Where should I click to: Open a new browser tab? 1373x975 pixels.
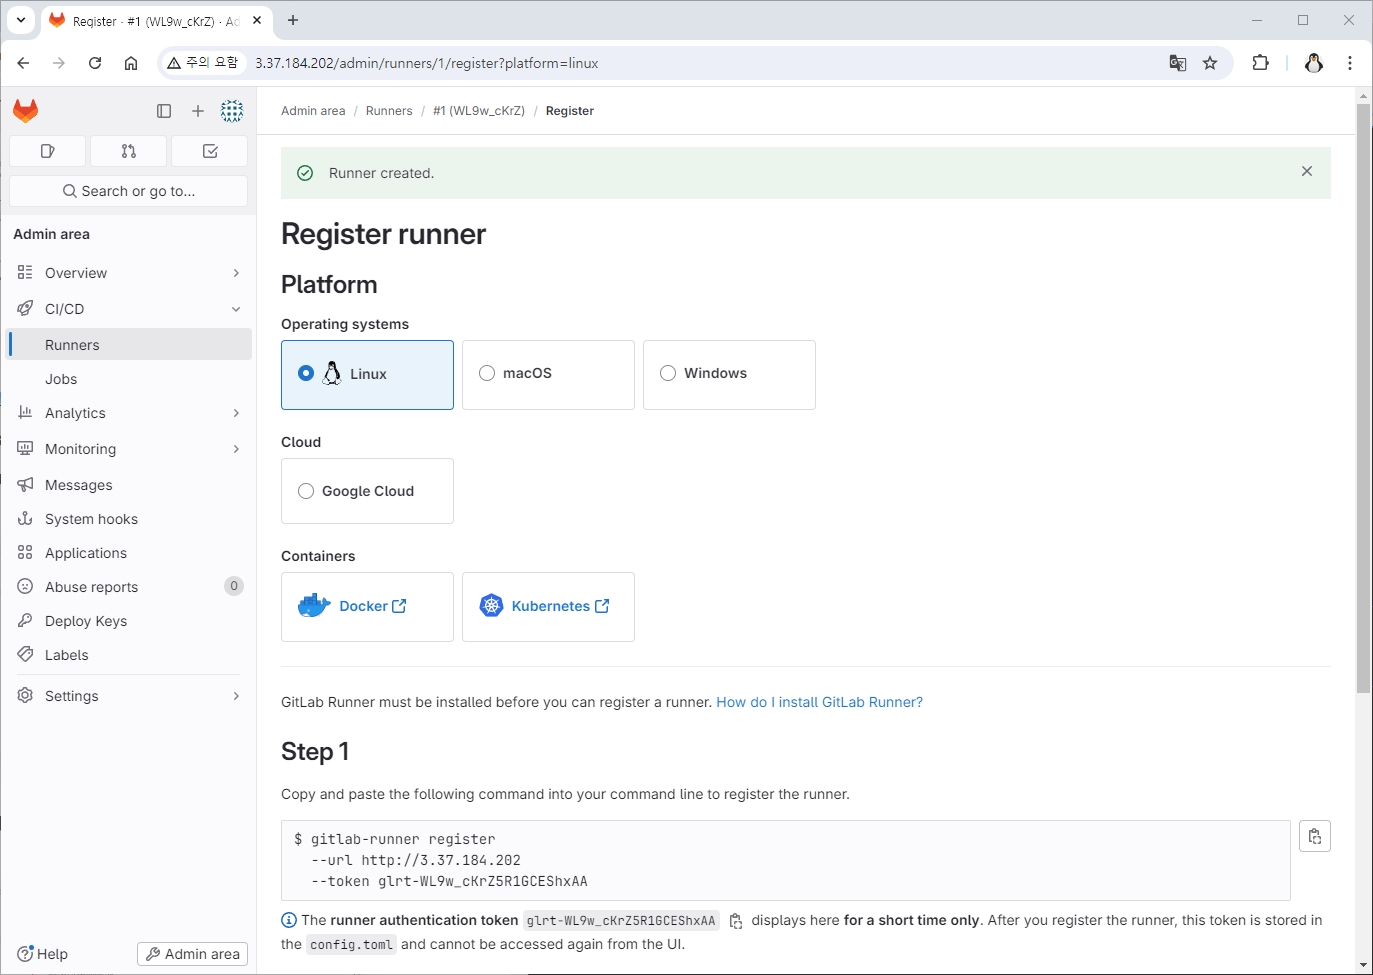click(293, 20)
